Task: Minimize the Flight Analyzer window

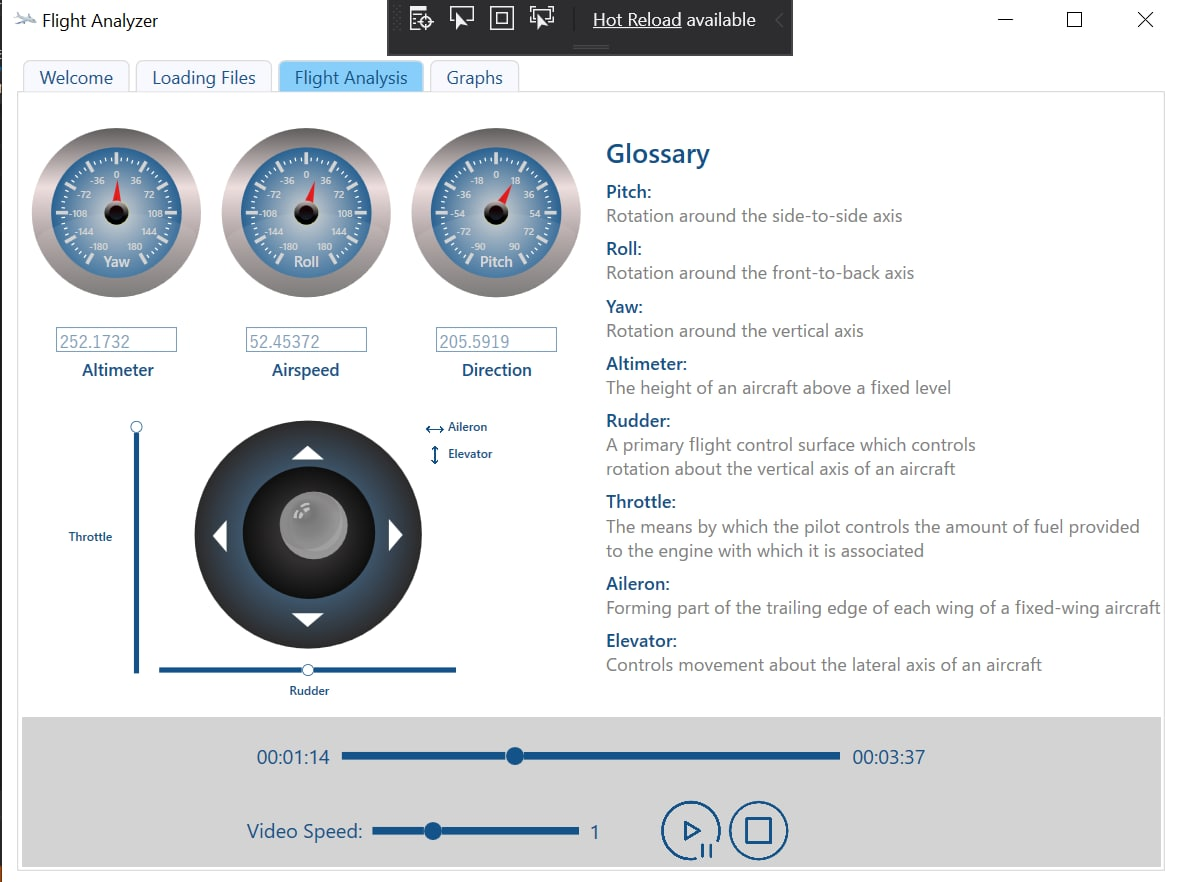Action: (x=1005, y=20)
